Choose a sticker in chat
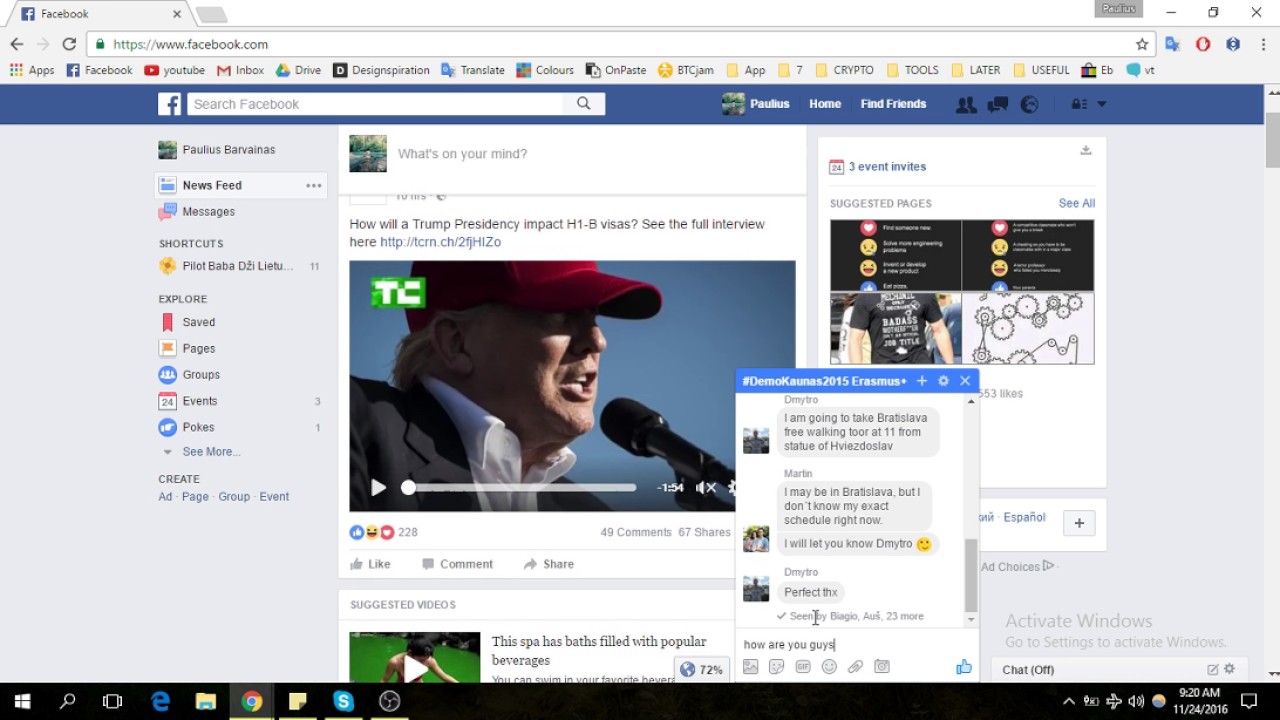The height and width of the screenshot is (720, 1280). click(776, 667)
